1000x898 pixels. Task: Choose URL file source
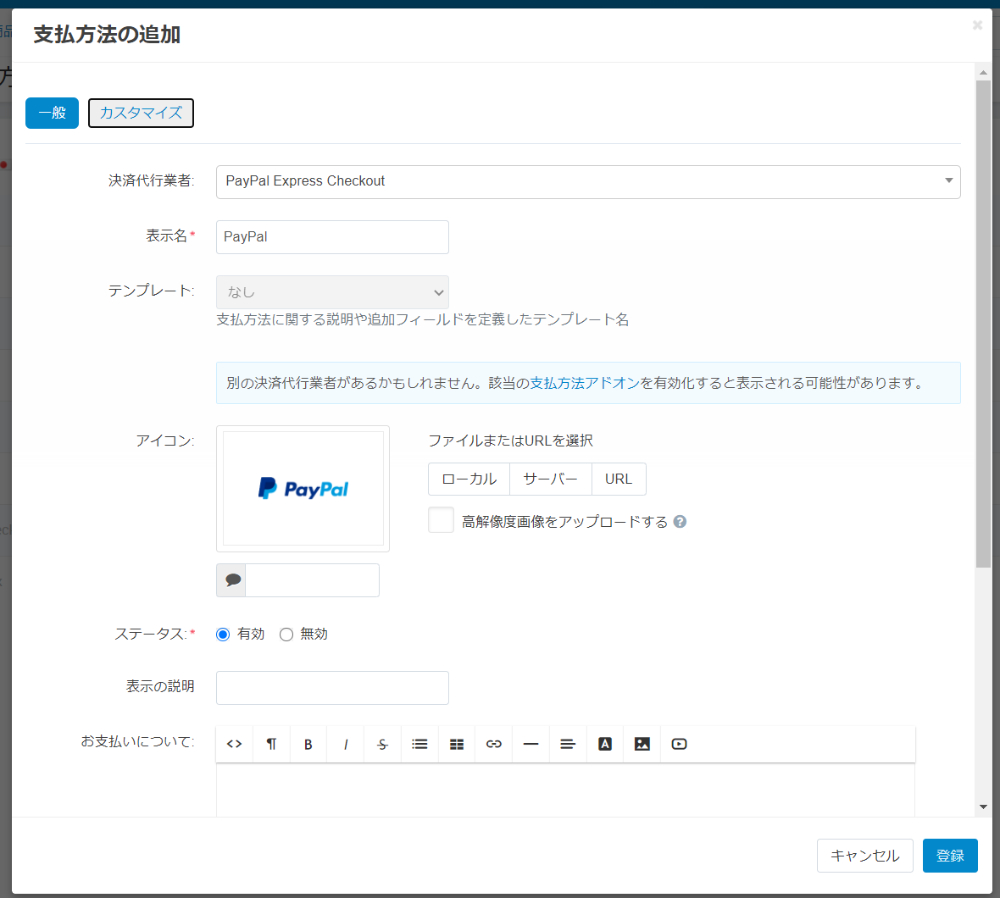(x=619, y=479)
